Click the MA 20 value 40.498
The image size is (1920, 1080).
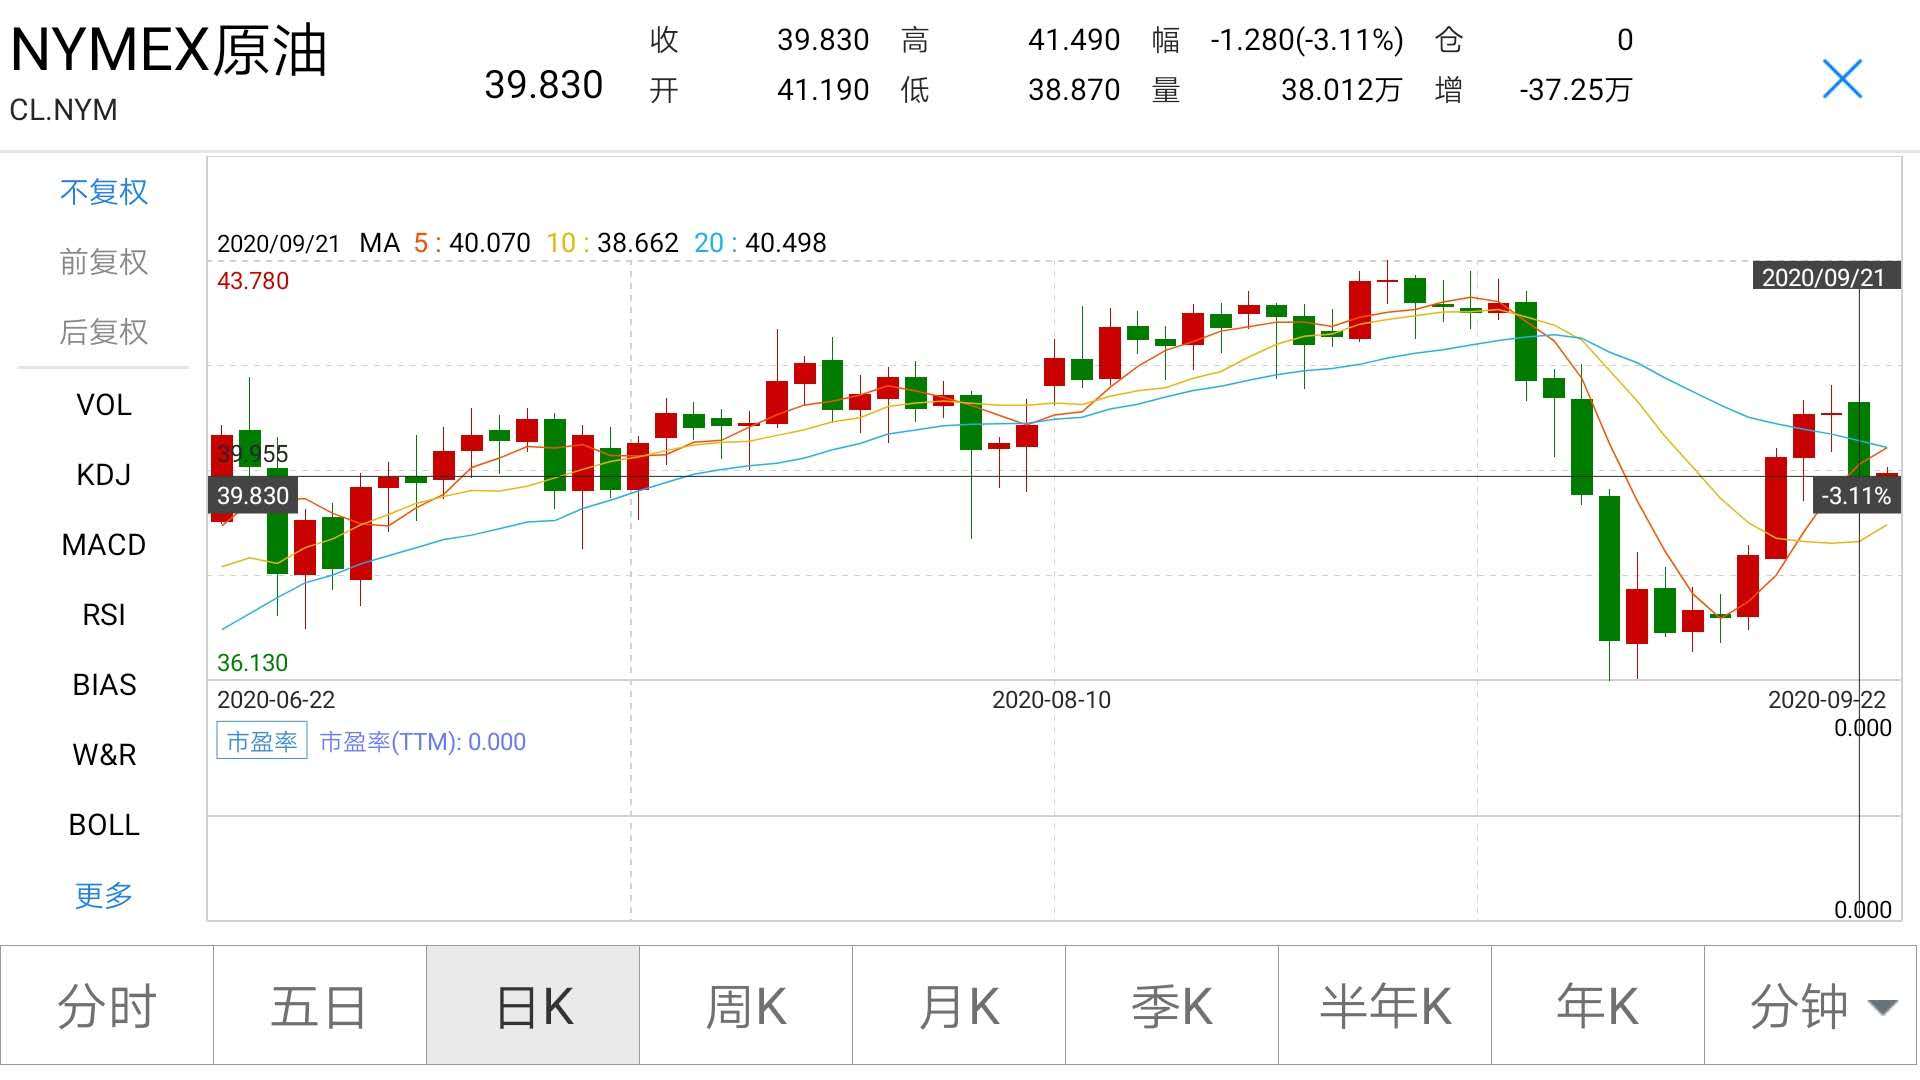[786, 243]
